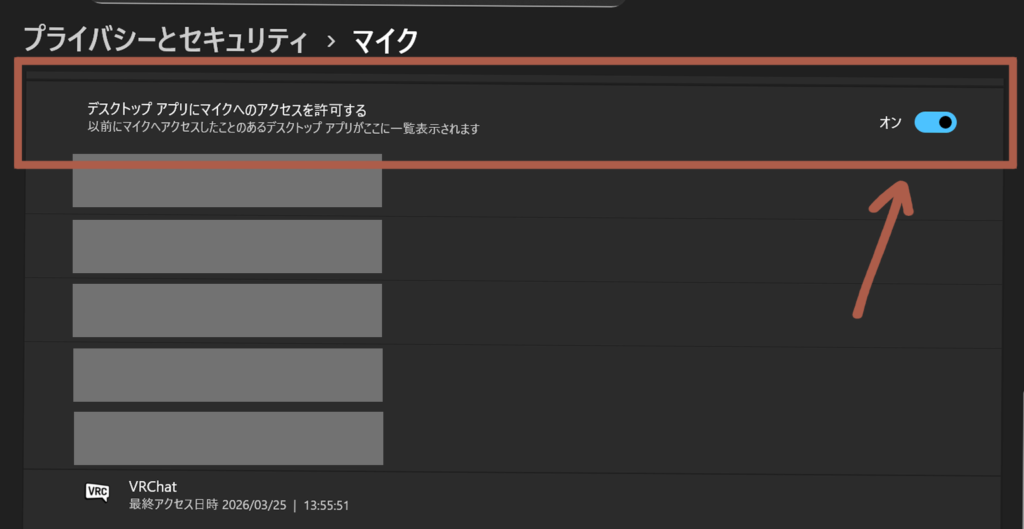Screen dimensions: 1024x529
Task: Click the breadcrumb chevron separator
Action: [x=330, y=41]
